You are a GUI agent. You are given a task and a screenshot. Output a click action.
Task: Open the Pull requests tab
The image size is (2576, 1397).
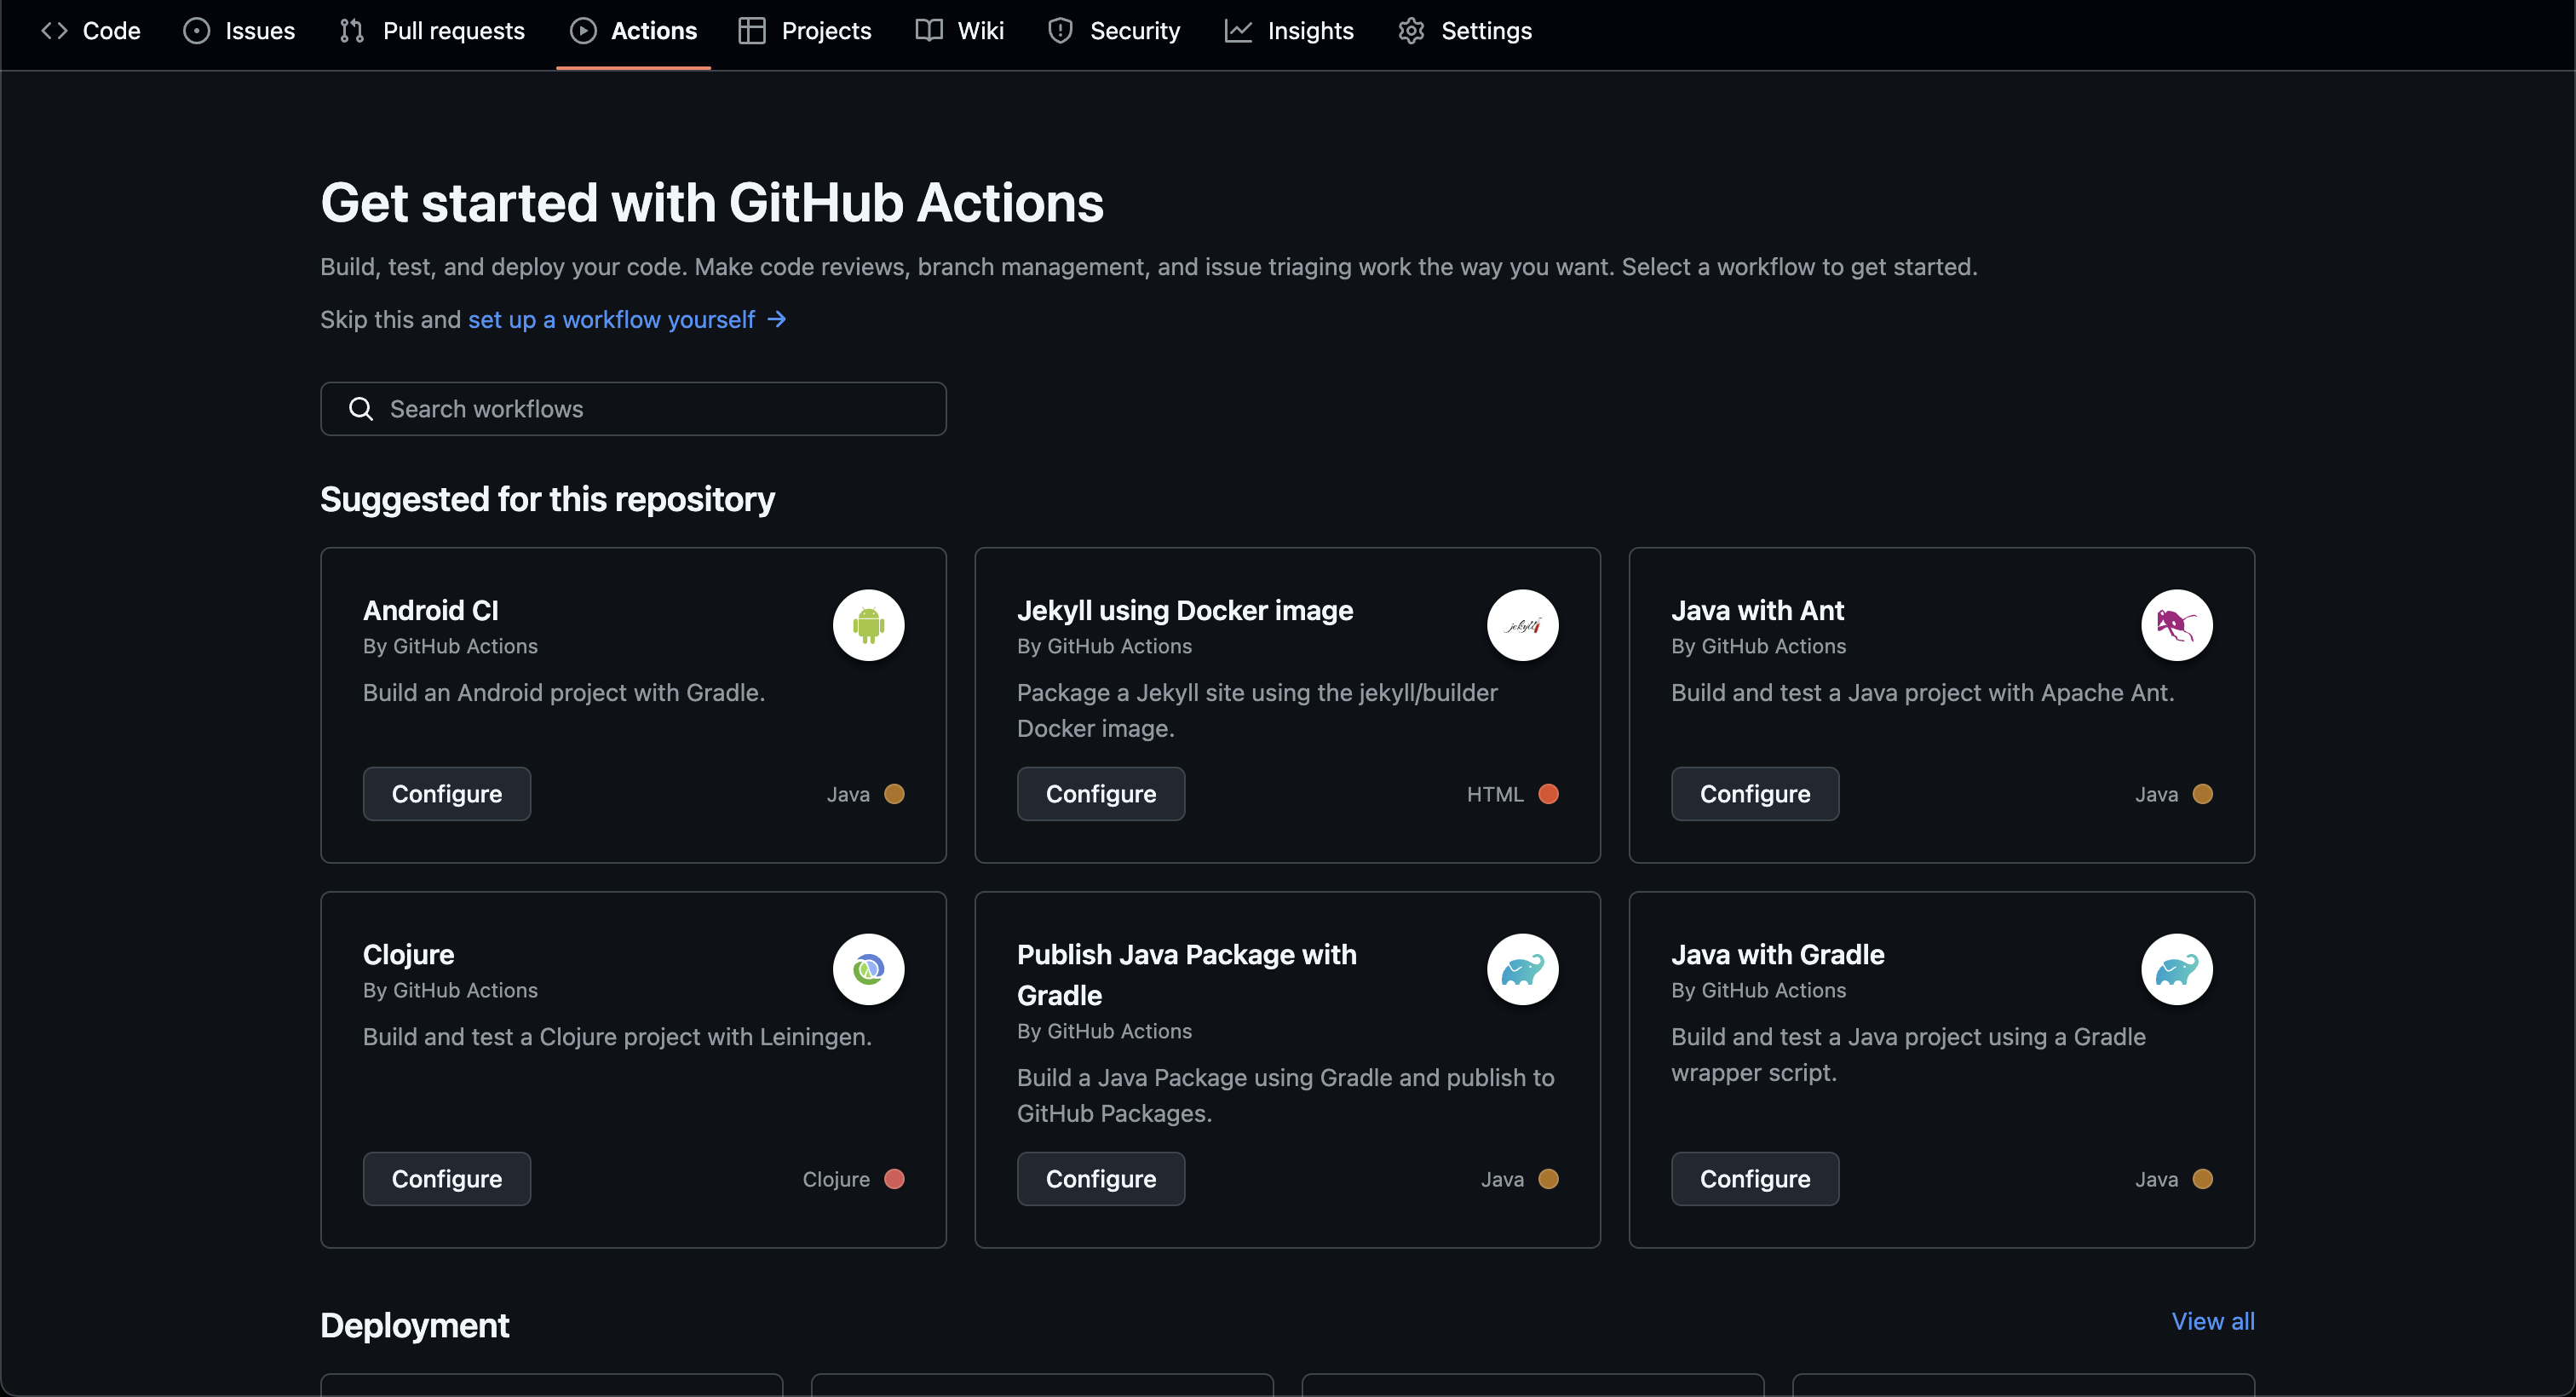[x=432, y=31]
